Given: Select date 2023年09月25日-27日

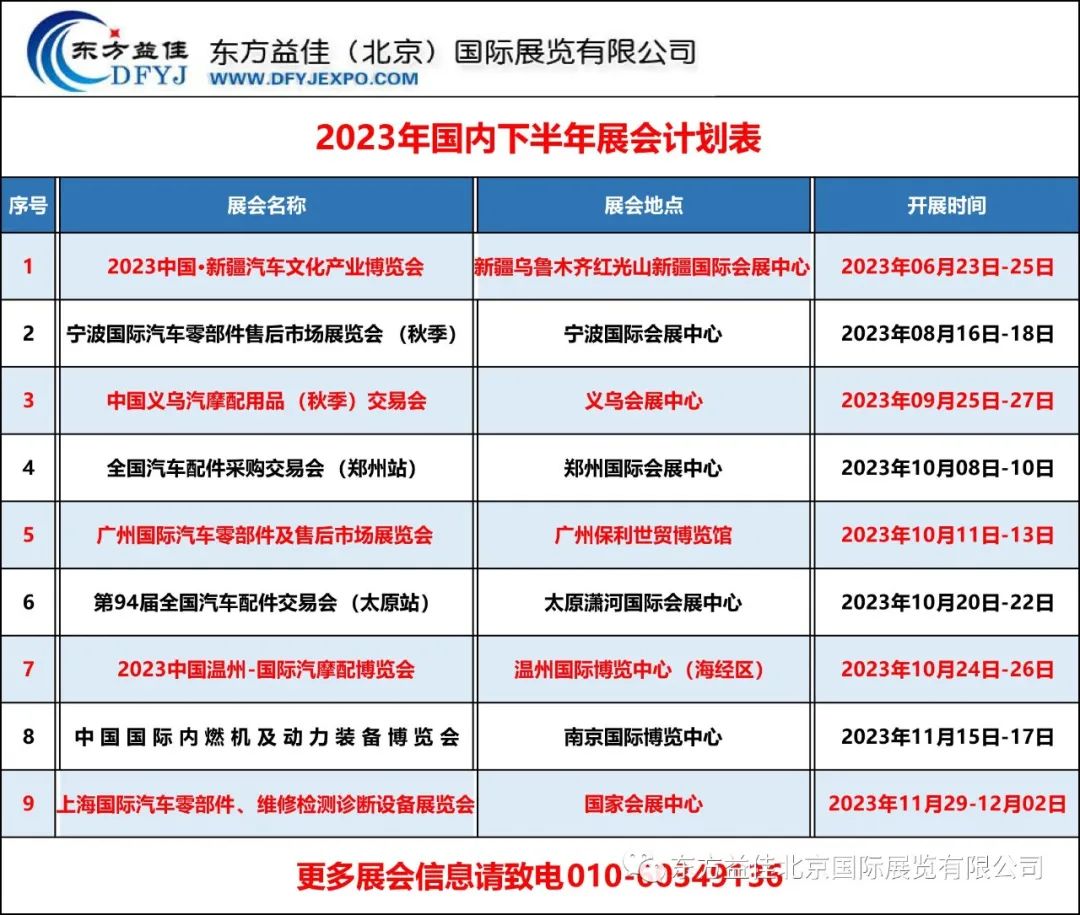Looking at the screenshot, I should 947,400.
